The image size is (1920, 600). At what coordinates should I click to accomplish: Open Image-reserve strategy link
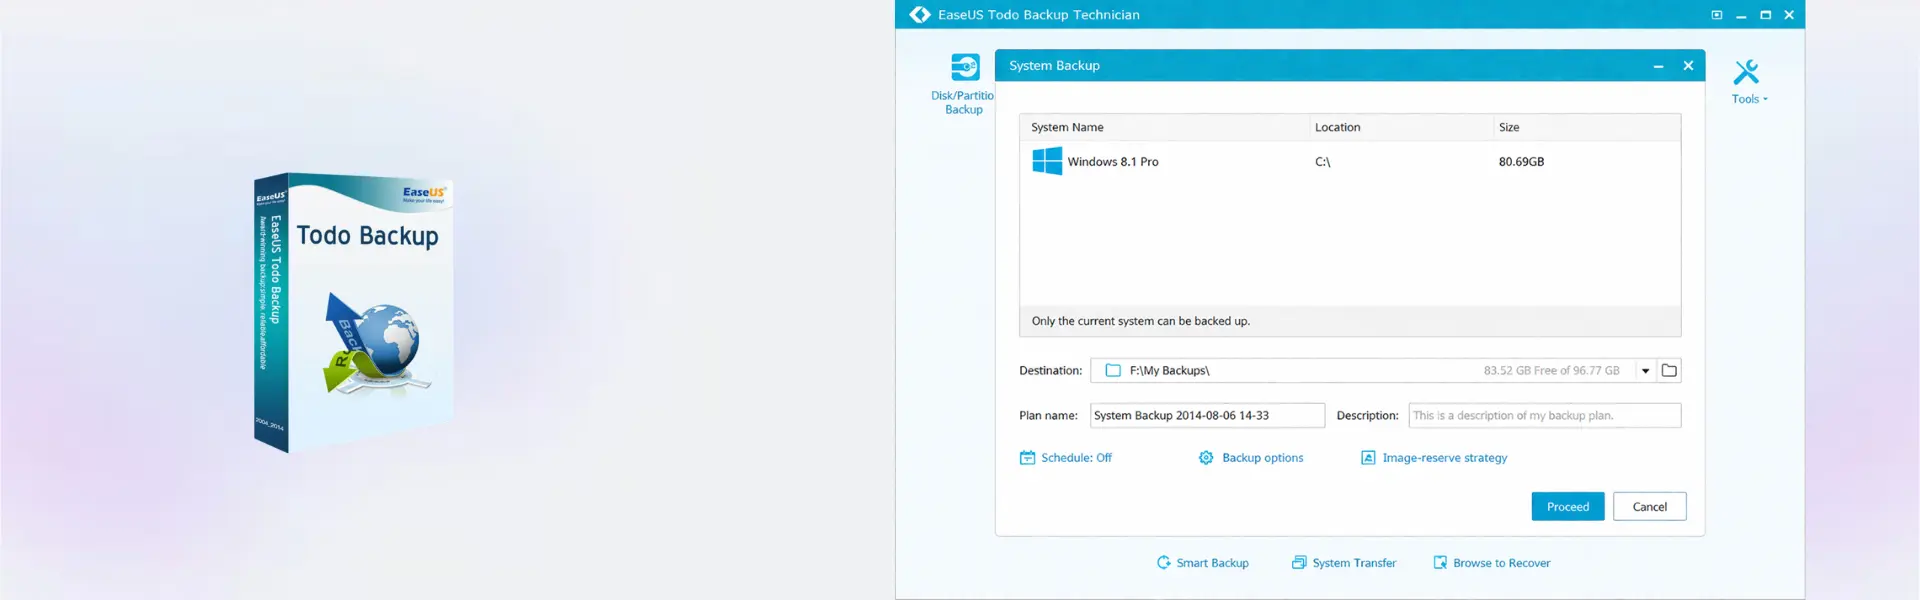click(1444, 458)
